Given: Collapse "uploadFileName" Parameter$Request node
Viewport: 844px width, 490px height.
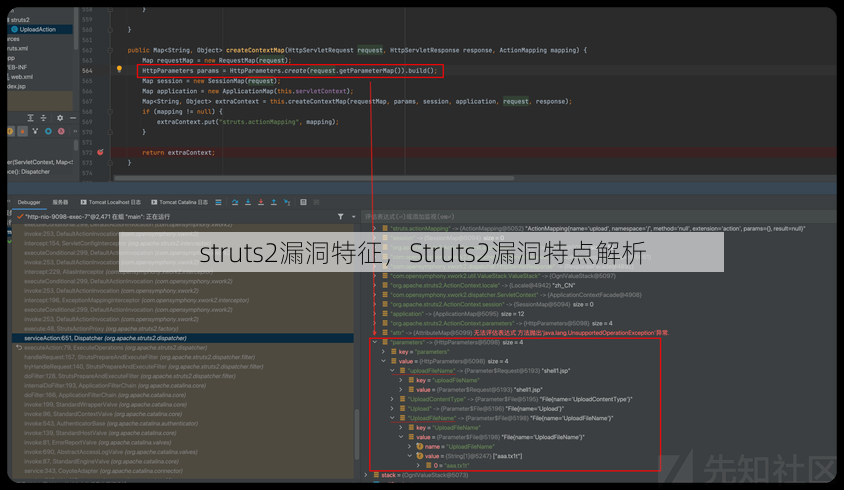Looking at the screenshot, I should pyautogui.click(x=392, y=370).
